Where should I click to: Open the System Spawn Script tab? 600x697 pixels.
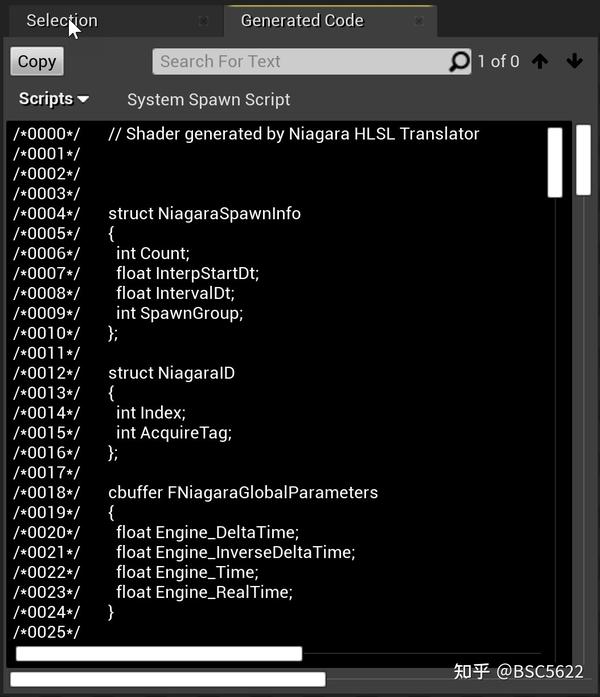click(208, 100)
